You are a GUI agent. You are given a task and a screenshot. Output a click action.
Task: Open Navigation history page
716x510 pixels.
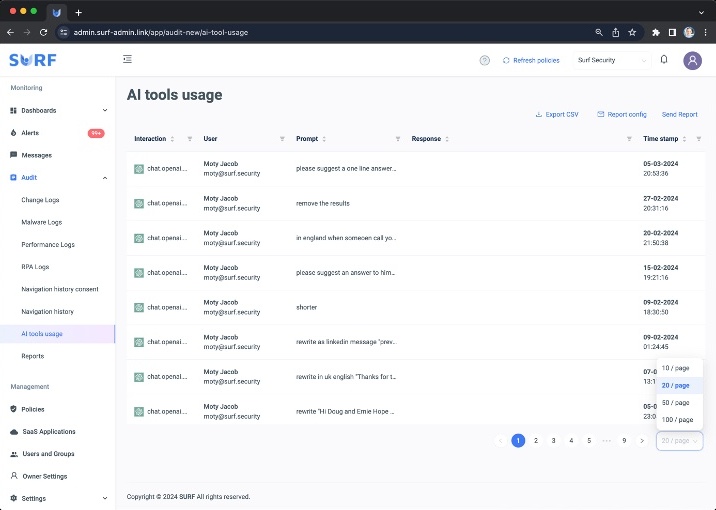pos(47,311)
